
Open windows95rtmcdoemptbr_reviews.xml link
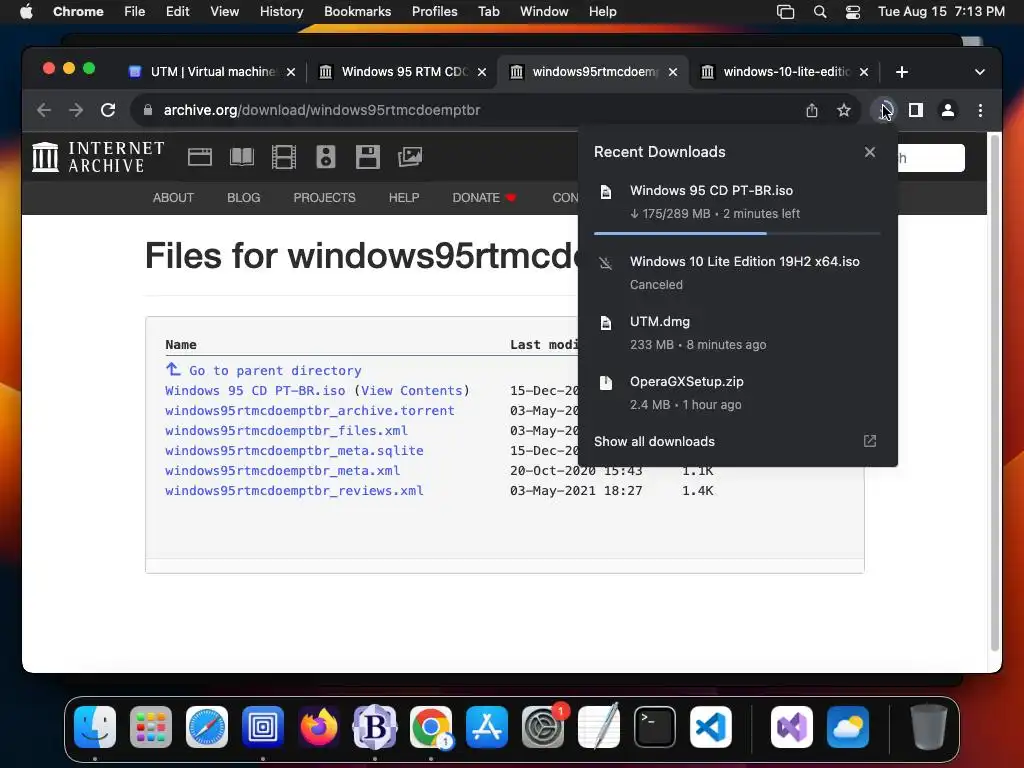click(x=294, y=491)
